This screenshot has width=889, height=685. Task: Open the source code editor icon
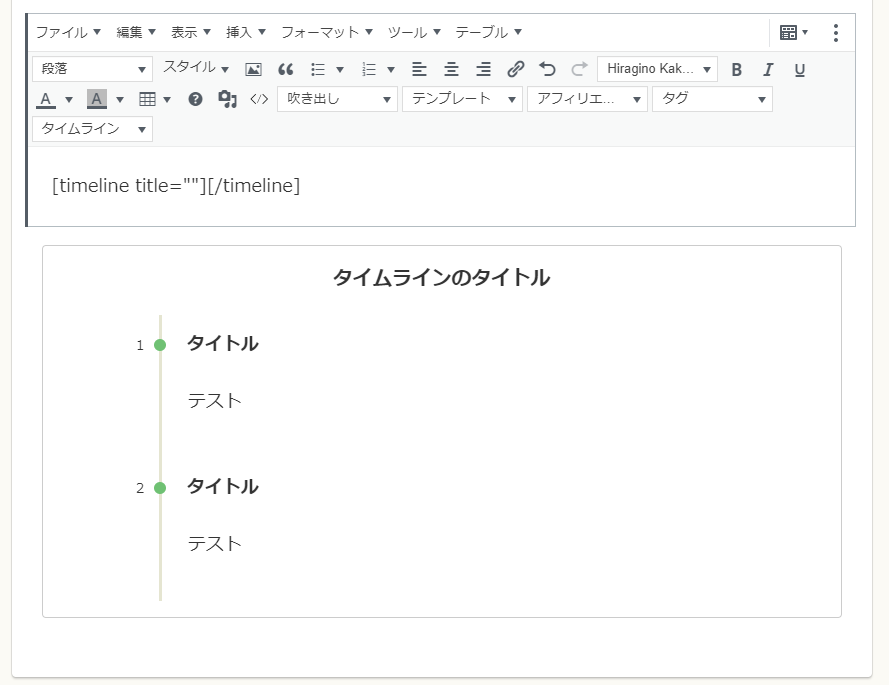tap(259, 99)
